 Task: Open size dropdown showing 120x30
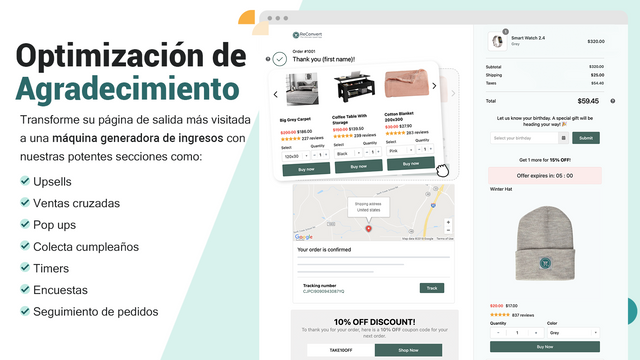pos(296,156)
